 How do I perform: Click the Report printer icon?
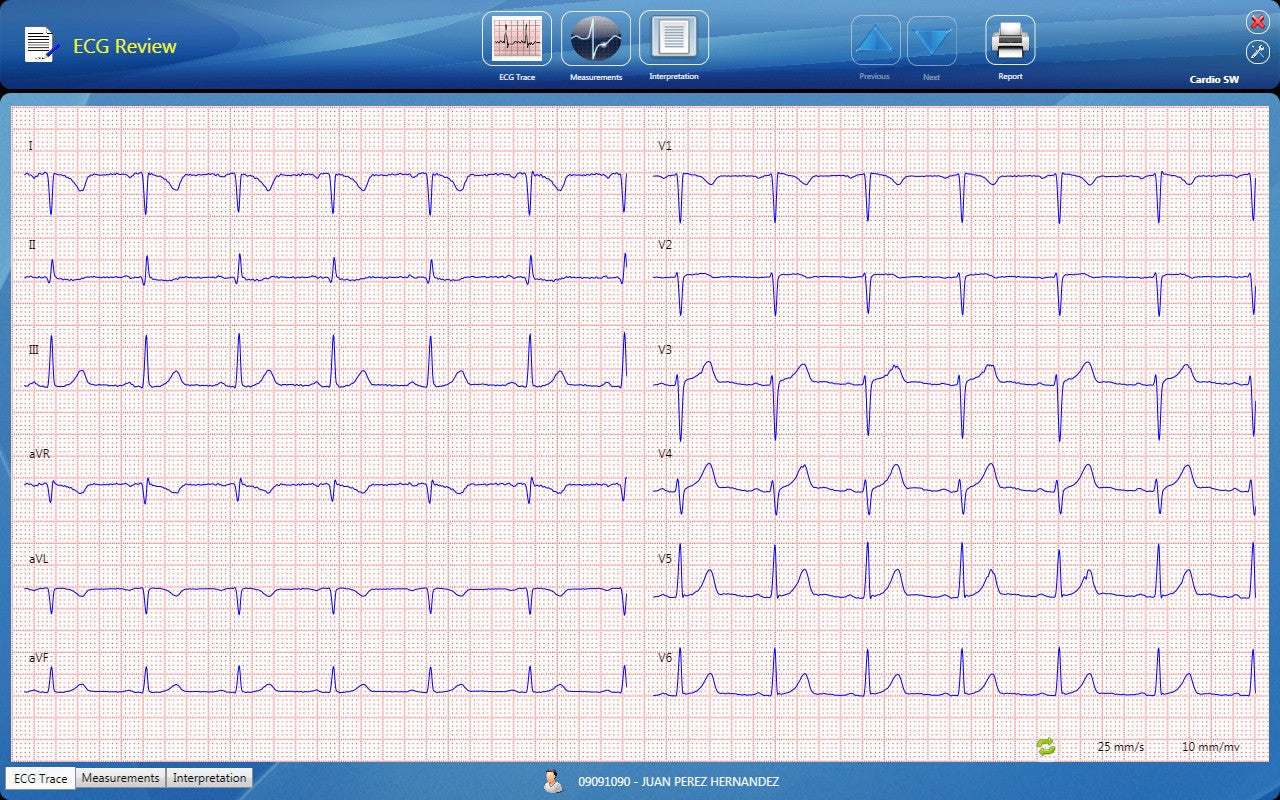[1010, 41]
